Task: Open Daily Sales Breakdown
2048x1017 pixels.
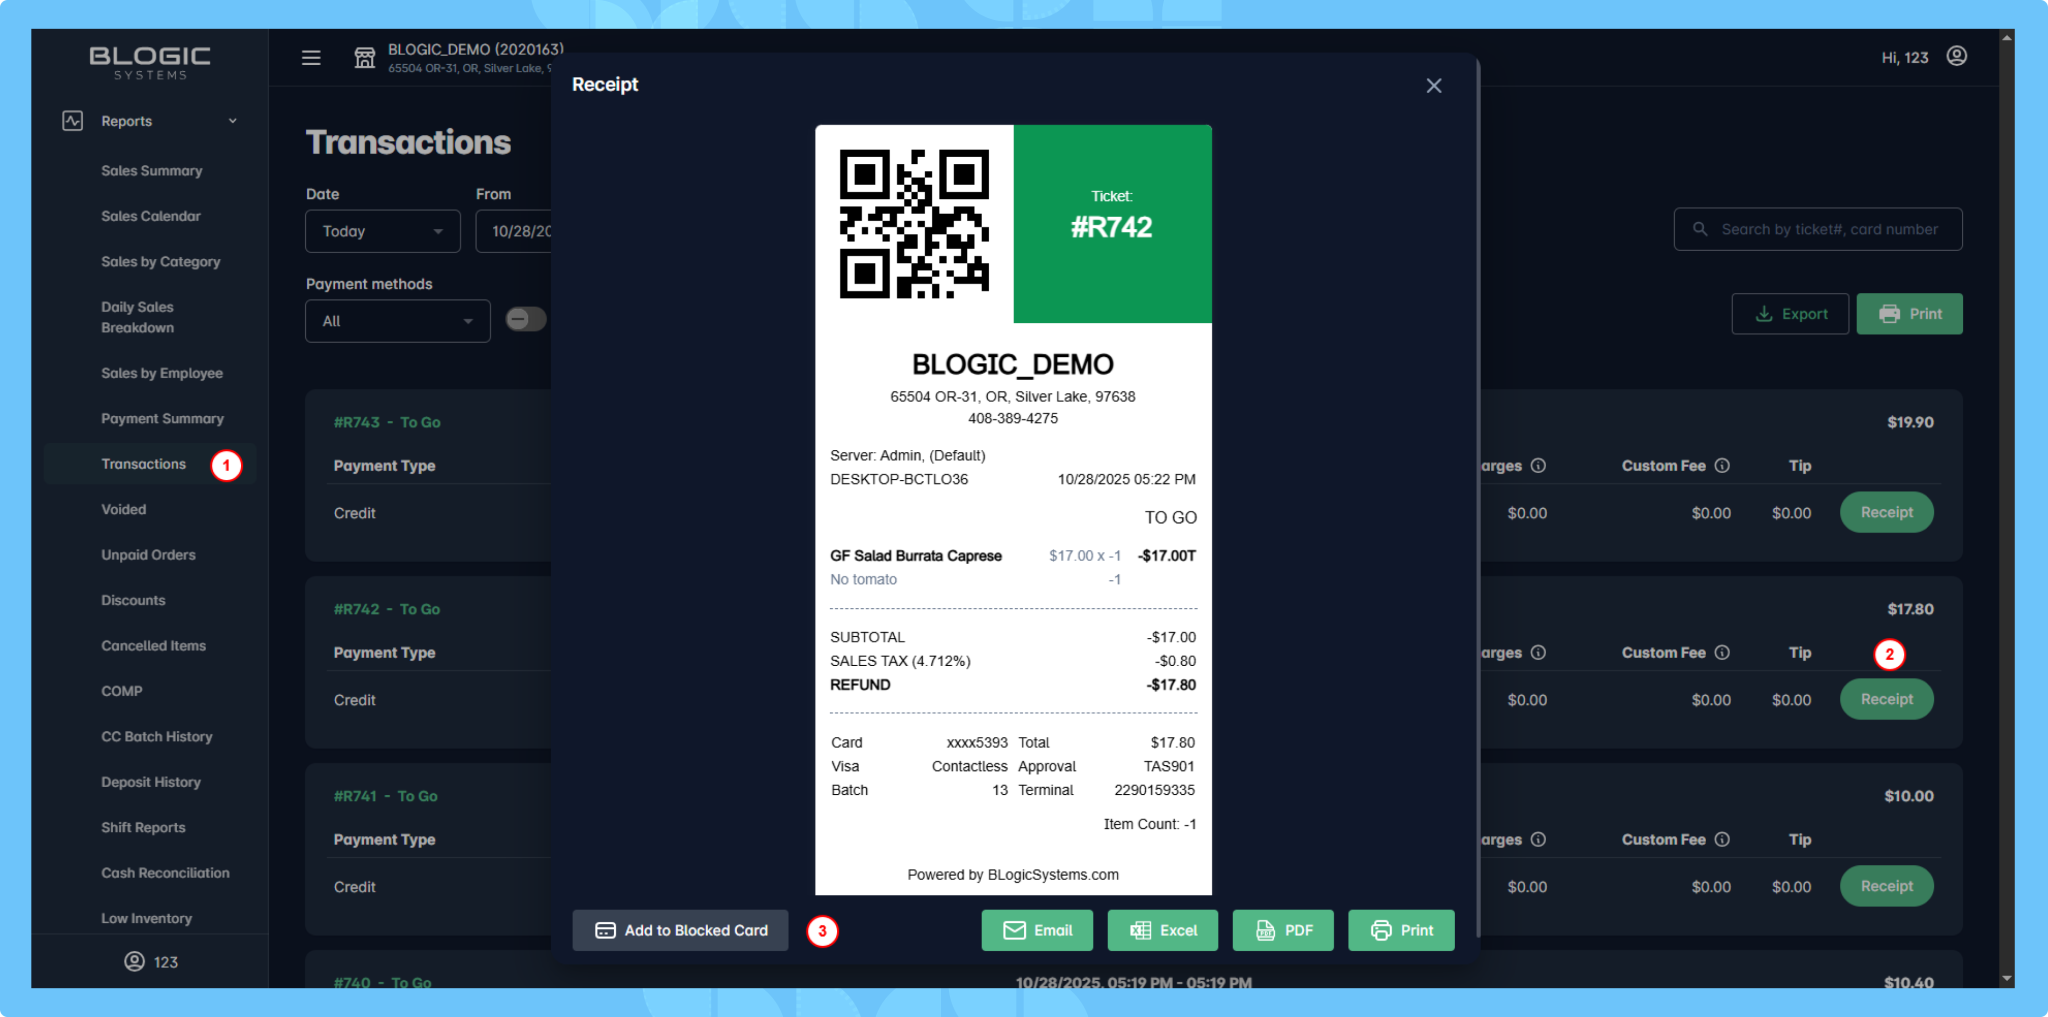Action: [138, 317]
